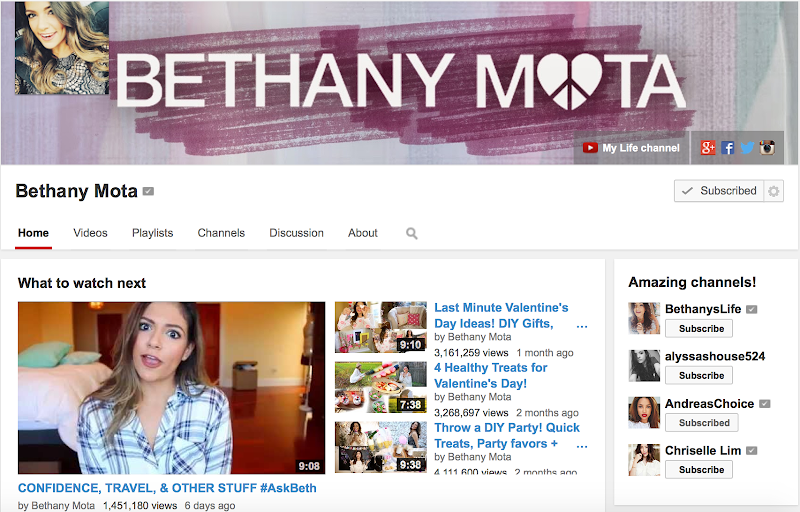Expand title of Throw a DIY Party video
The image size is (800, 512).
(x=582, y=446)
